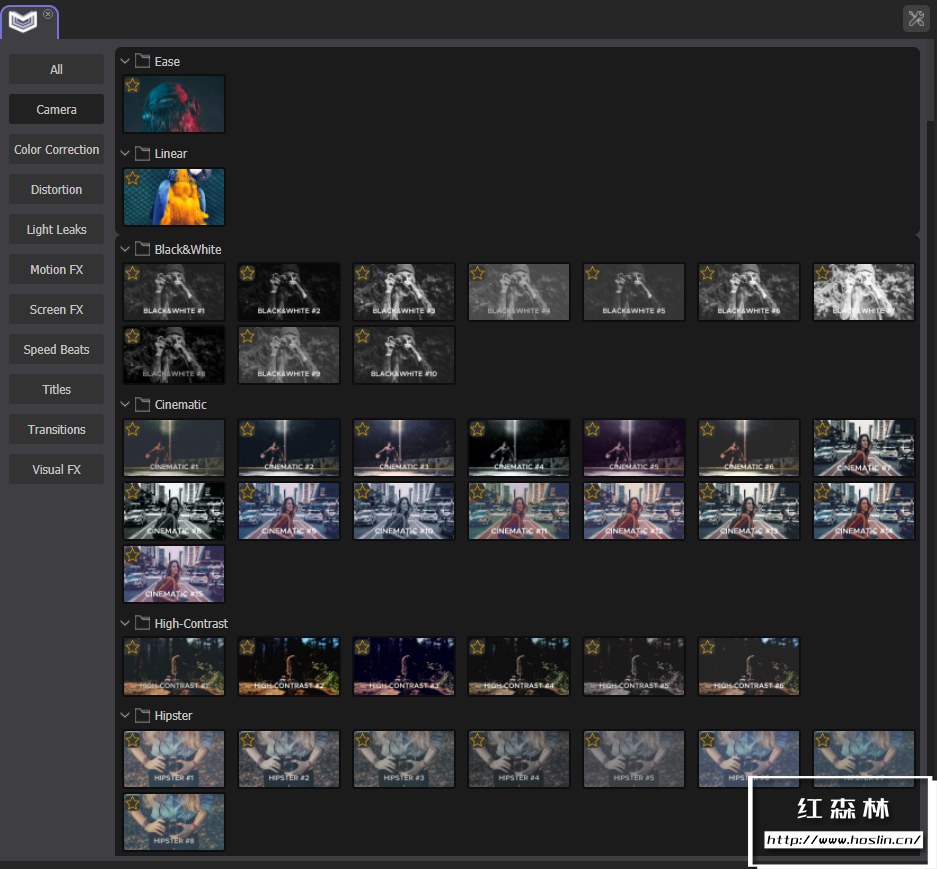This screenshot has height=869, width=937.
Task: Star the Cinematic #1 preset
Action: 133,429
